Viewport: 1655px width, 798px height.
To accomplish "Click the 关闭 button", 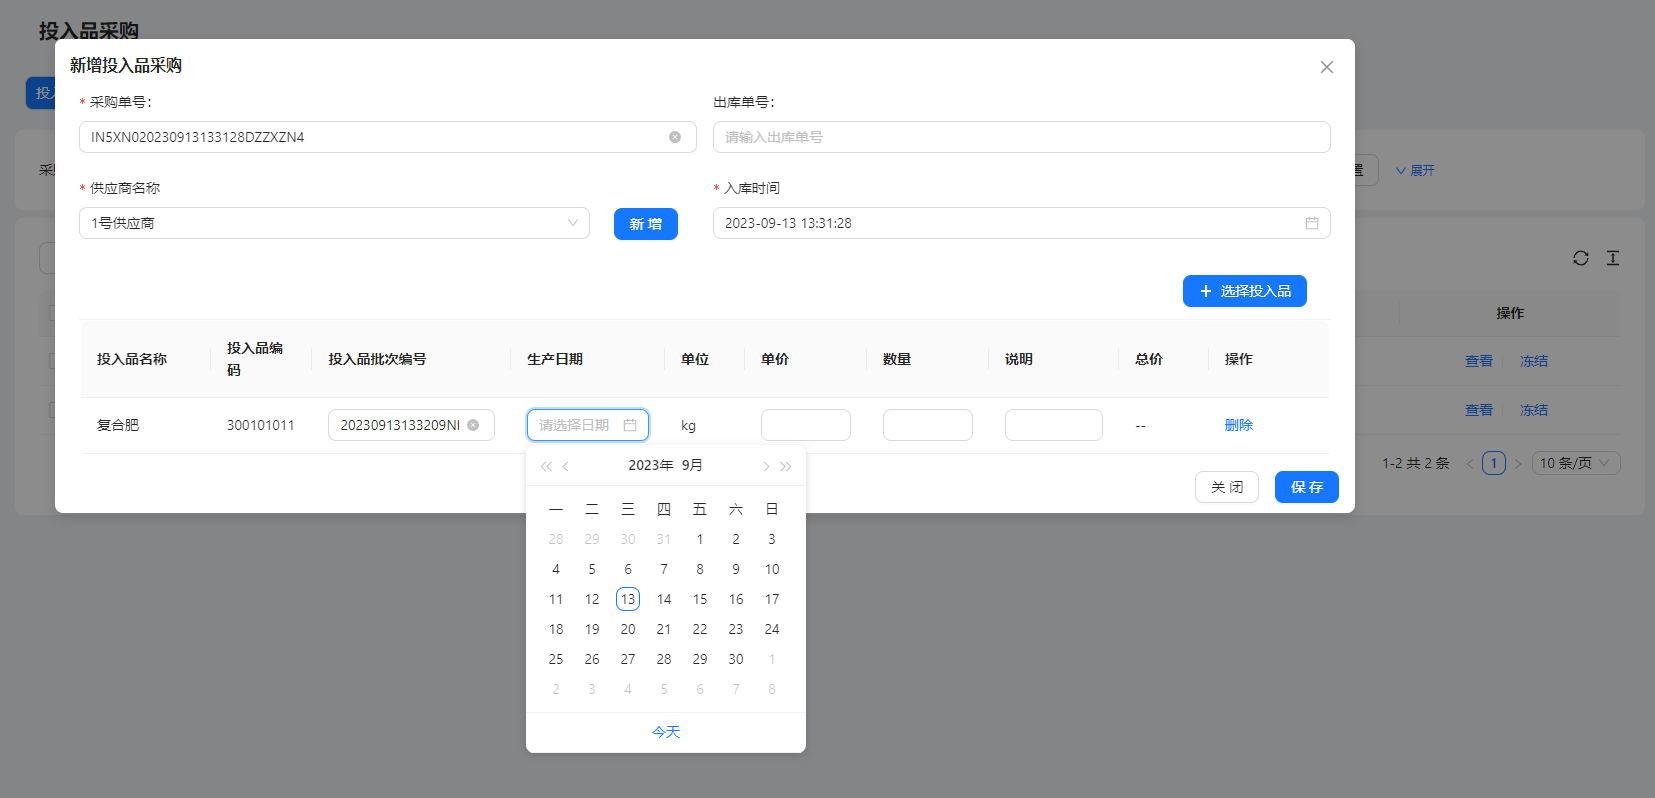I will (x=1227, y=487).
